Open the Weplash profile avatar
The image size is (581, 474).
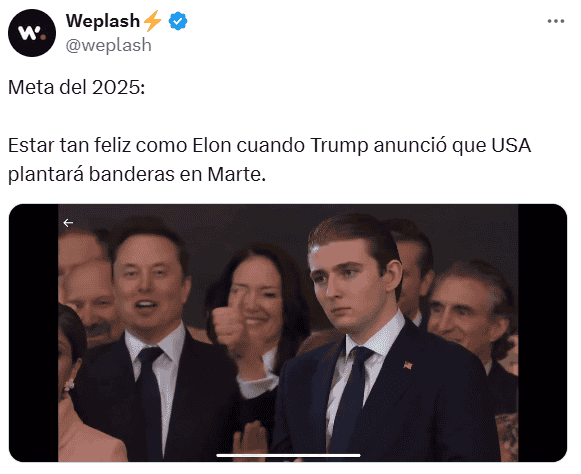click(x=32, y=33)
